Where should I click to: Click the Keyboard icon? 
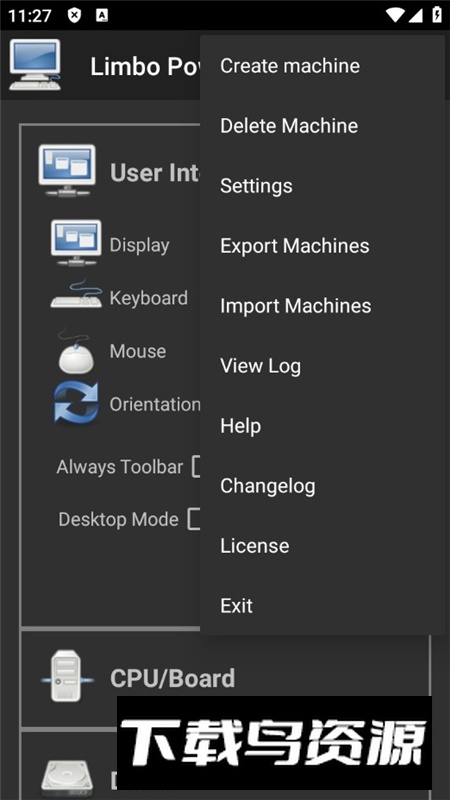coord(76,295)
